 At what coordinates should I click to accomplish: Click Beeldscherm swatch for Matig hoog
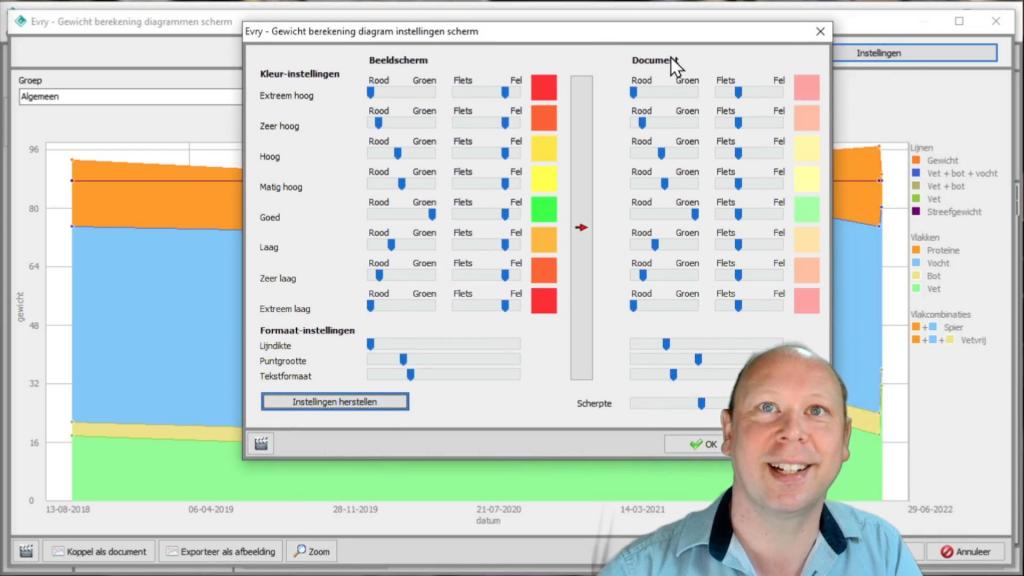click(544, 179)
